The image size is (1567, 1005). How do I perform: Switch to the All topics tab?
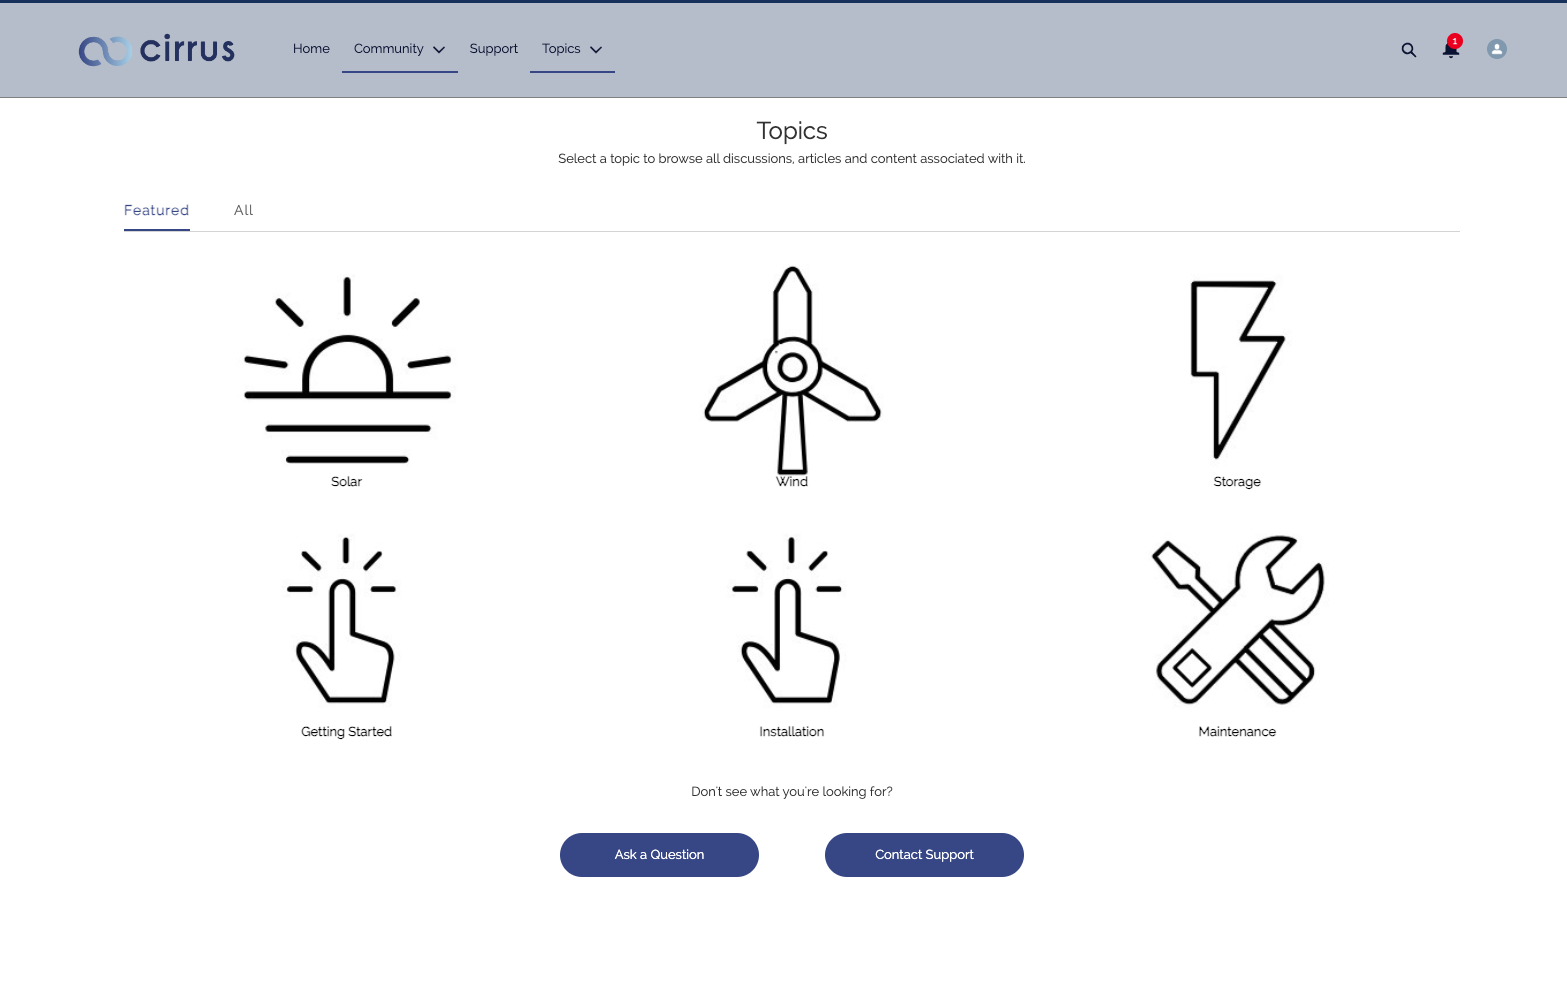243,210
